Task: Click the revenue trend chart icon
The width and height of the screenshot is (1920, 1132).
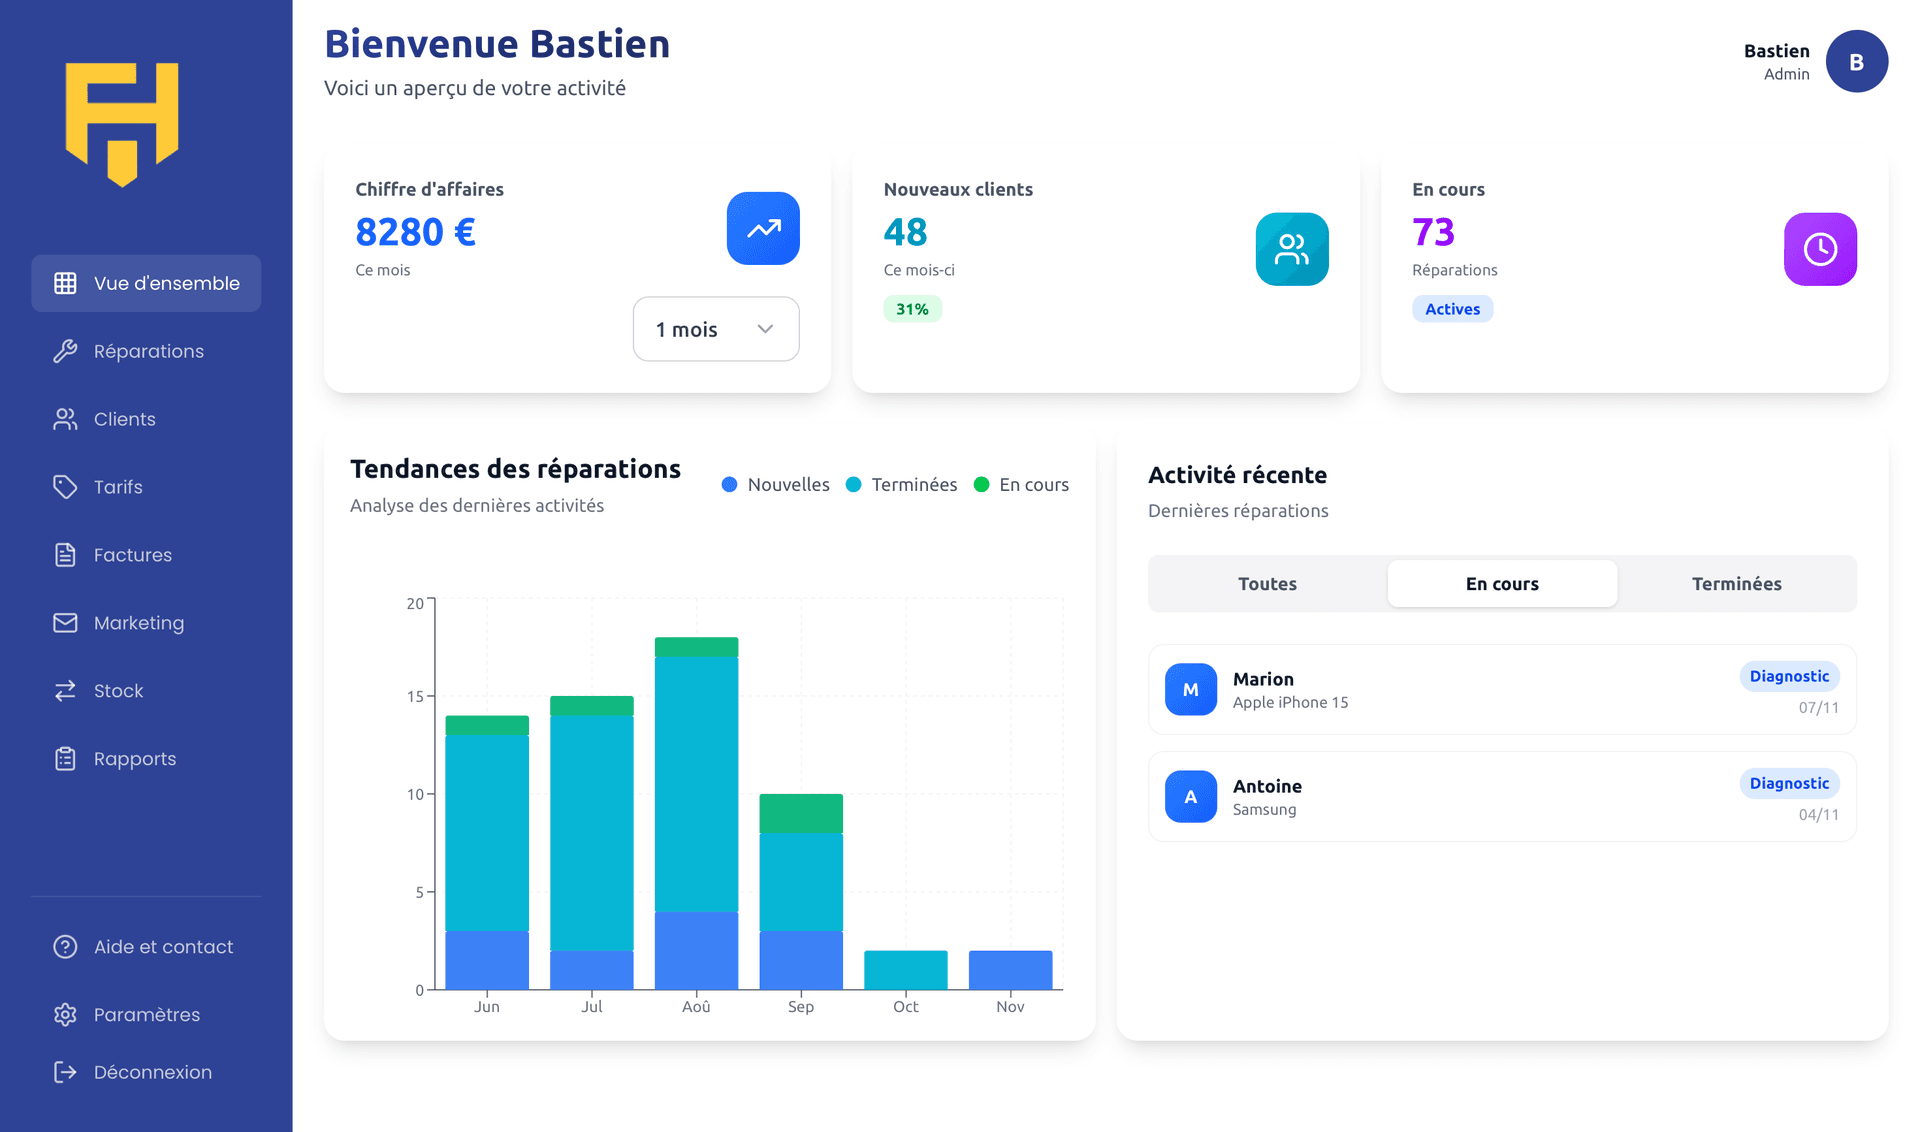Action: click(x=763, y=229)
